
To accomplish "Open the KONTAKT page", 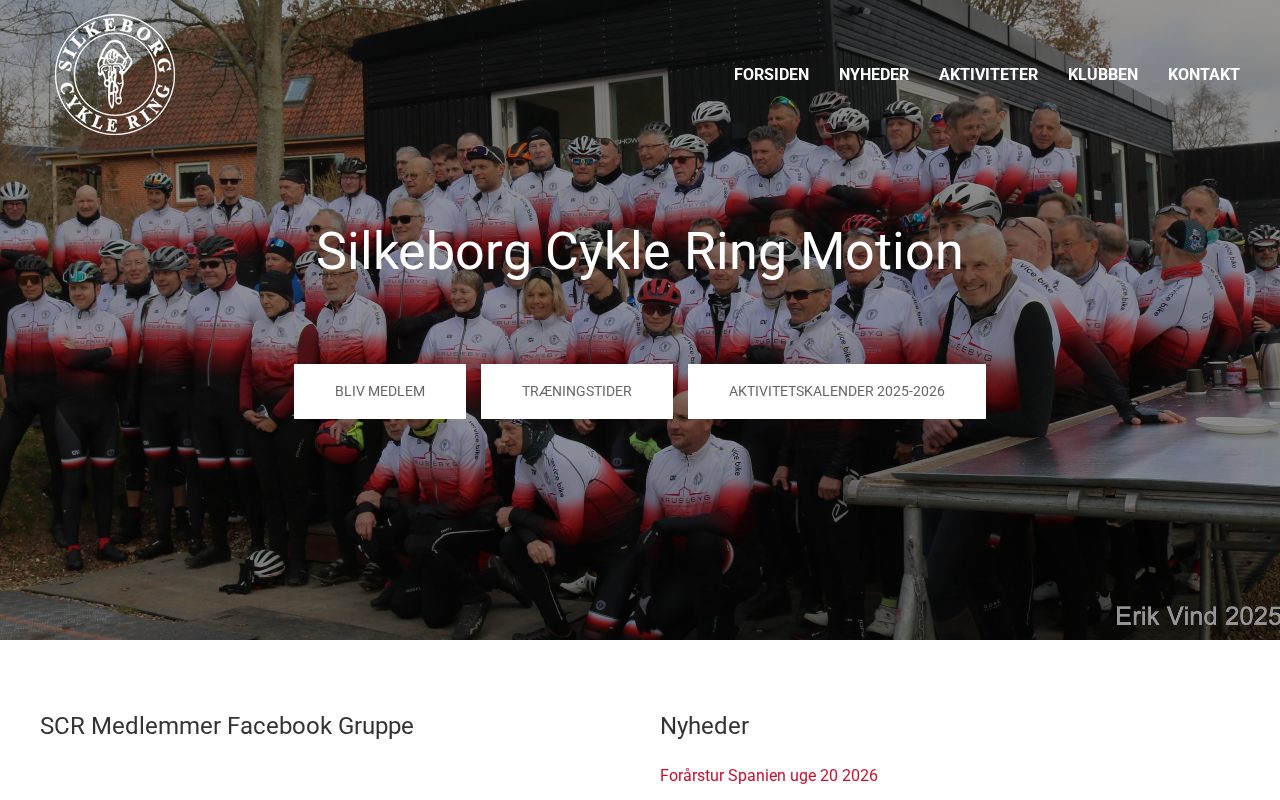I will tap(1204, 75).
